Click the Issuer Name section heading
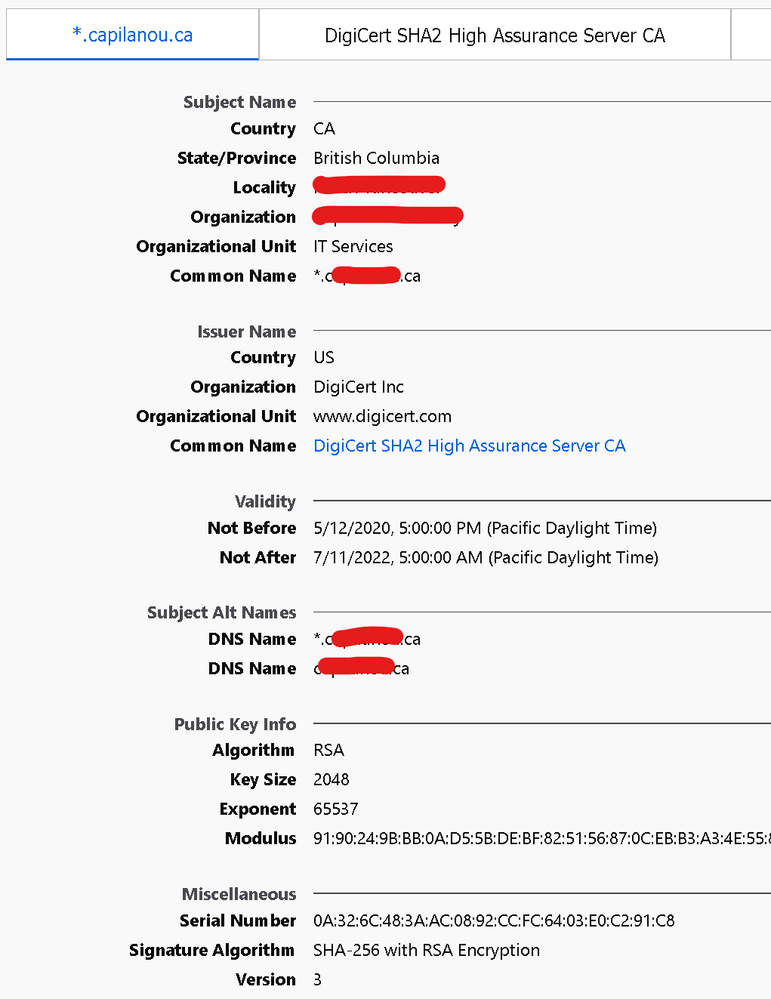The image size is (771, 999). coord(247,331)
